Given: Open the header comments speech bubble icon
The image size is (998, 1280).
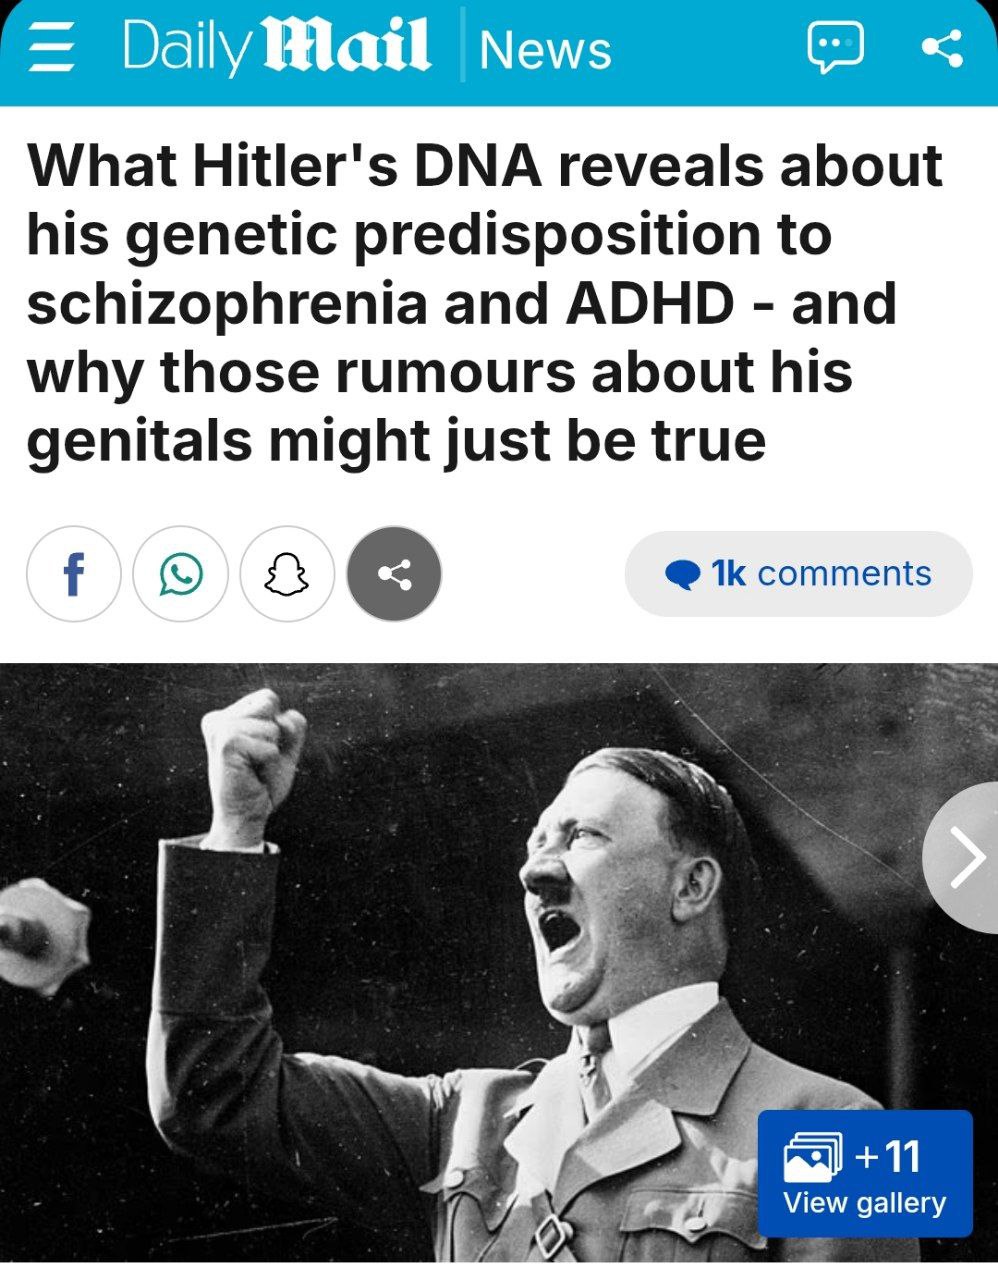Looking at the screenshot, I should tap(834, 48).
